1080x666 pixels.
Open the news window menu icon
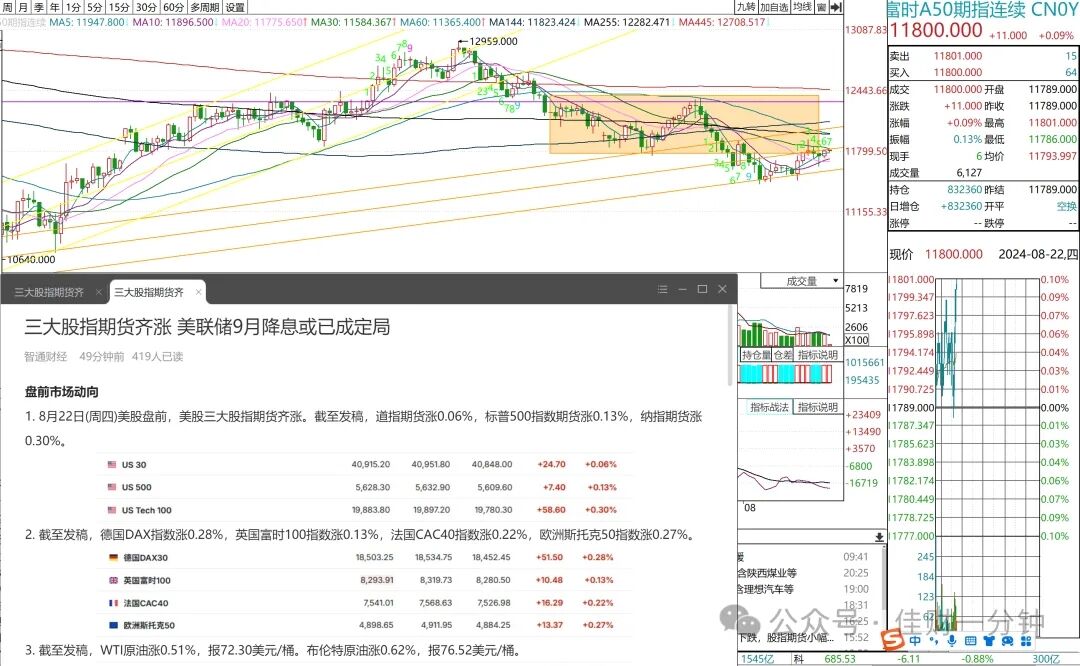pyautogui.click(x=663, y=289)
